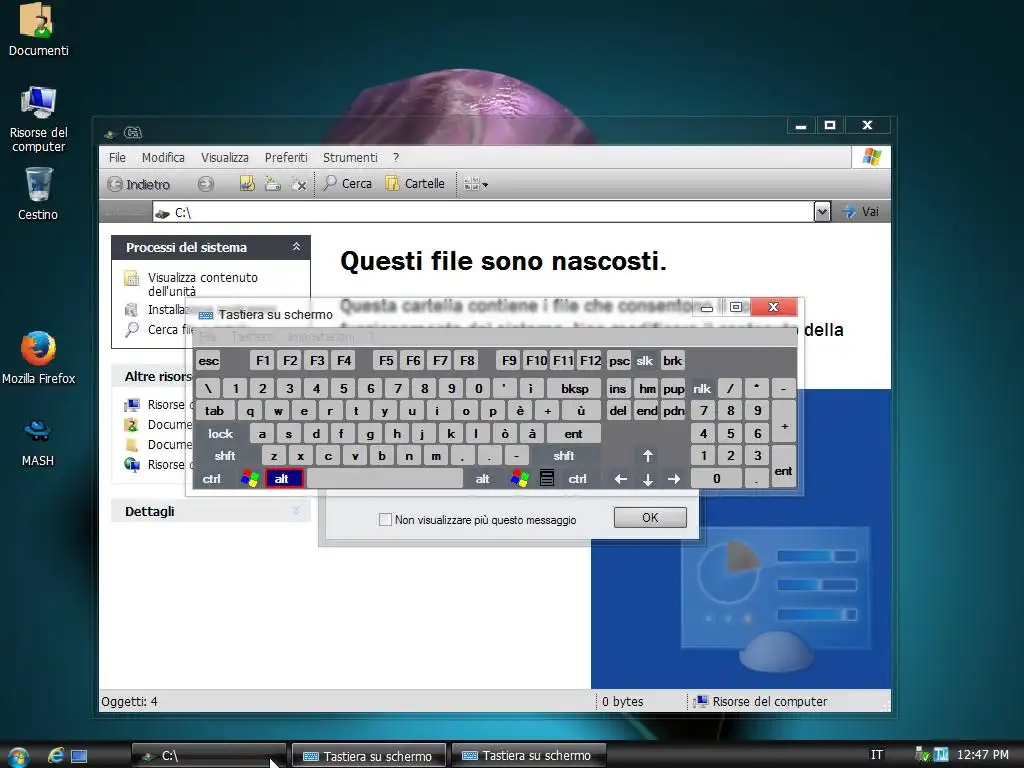Viewport: 1024px width, 768px height.
Task: Launch Internet Explorer from quick launch
Action: click(56, 756)
